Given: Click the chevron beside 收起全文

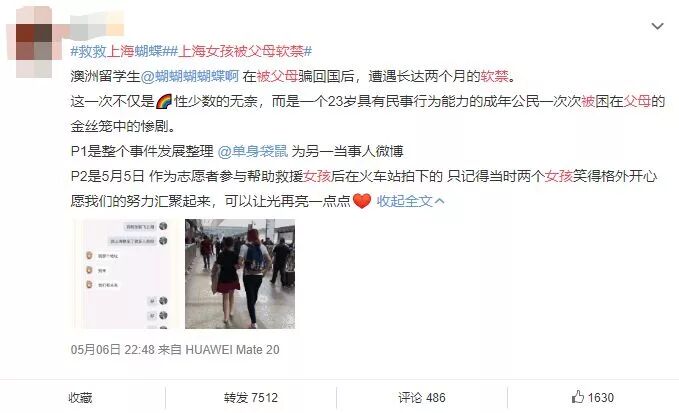Looking at the screenshot, I should (439, 201).
